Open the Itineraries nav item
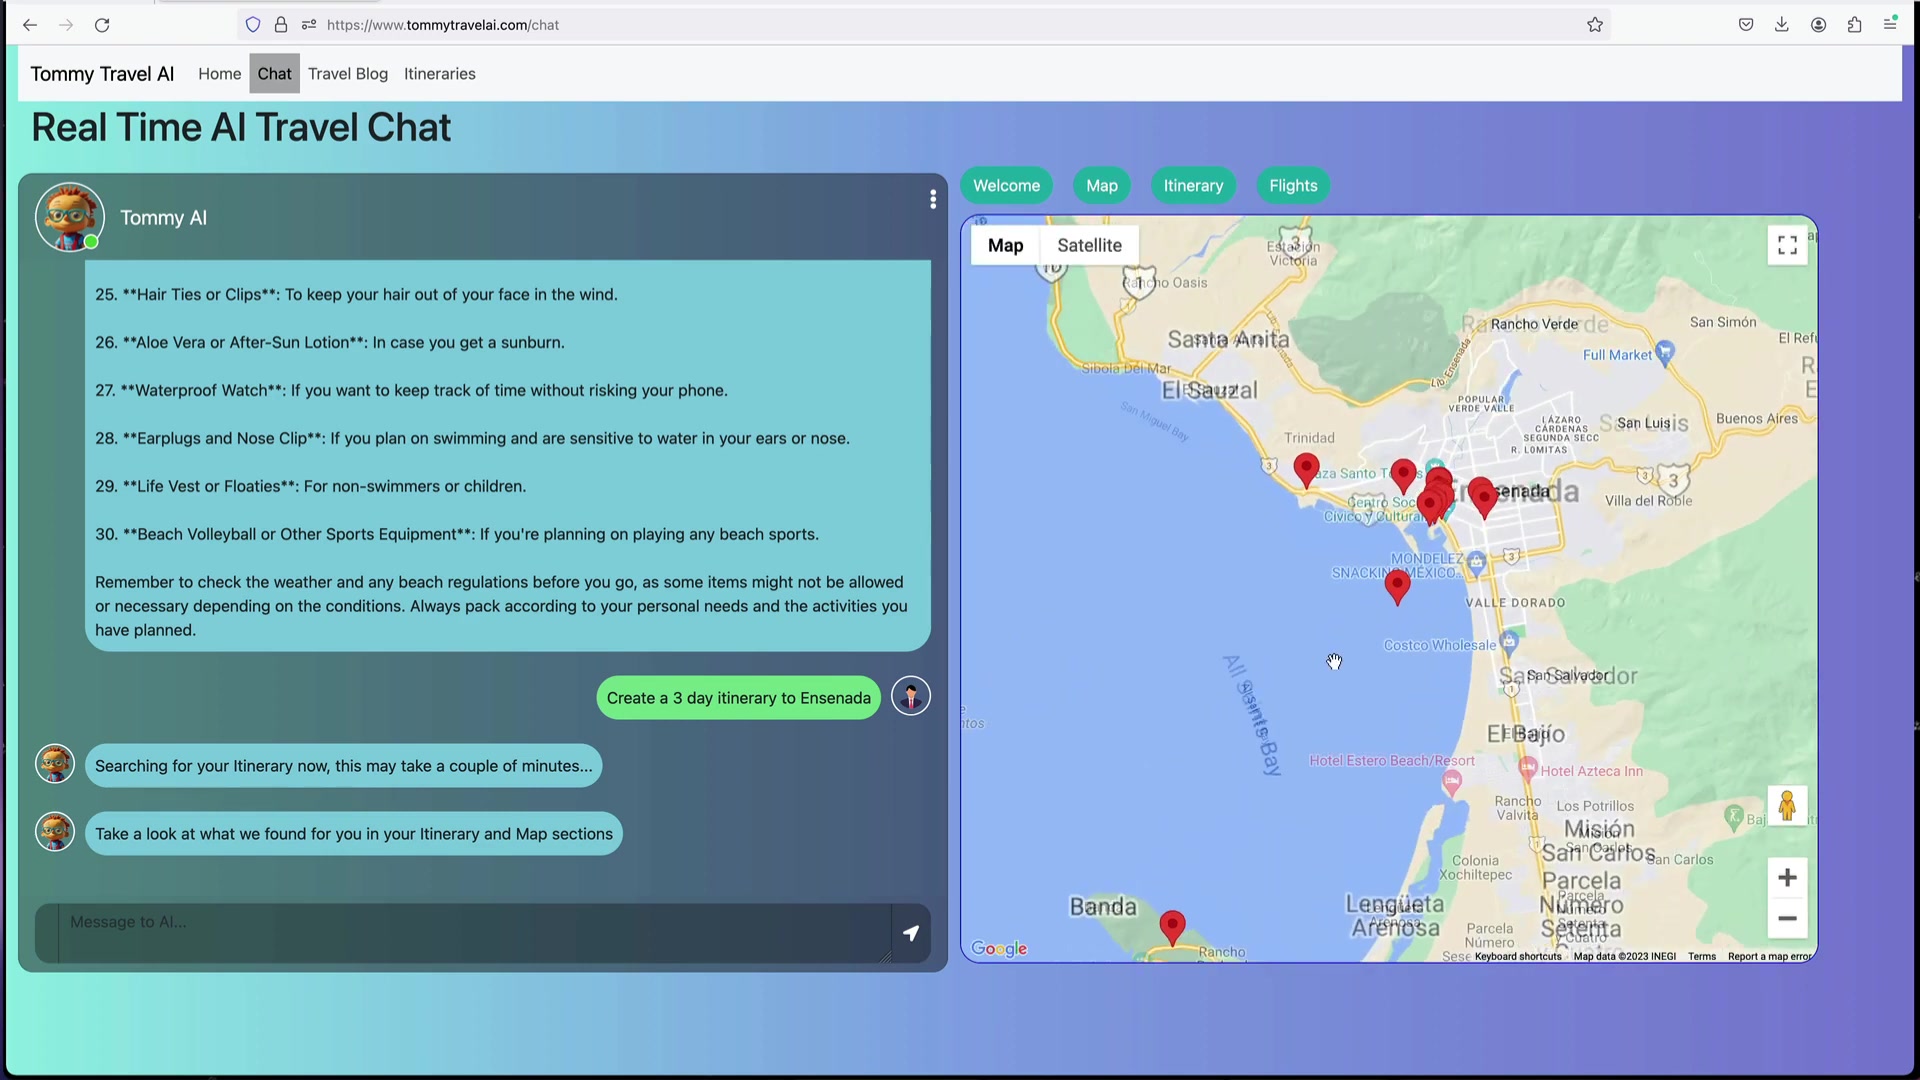This screenshot has width=1920, height=1080. [440, 74]
